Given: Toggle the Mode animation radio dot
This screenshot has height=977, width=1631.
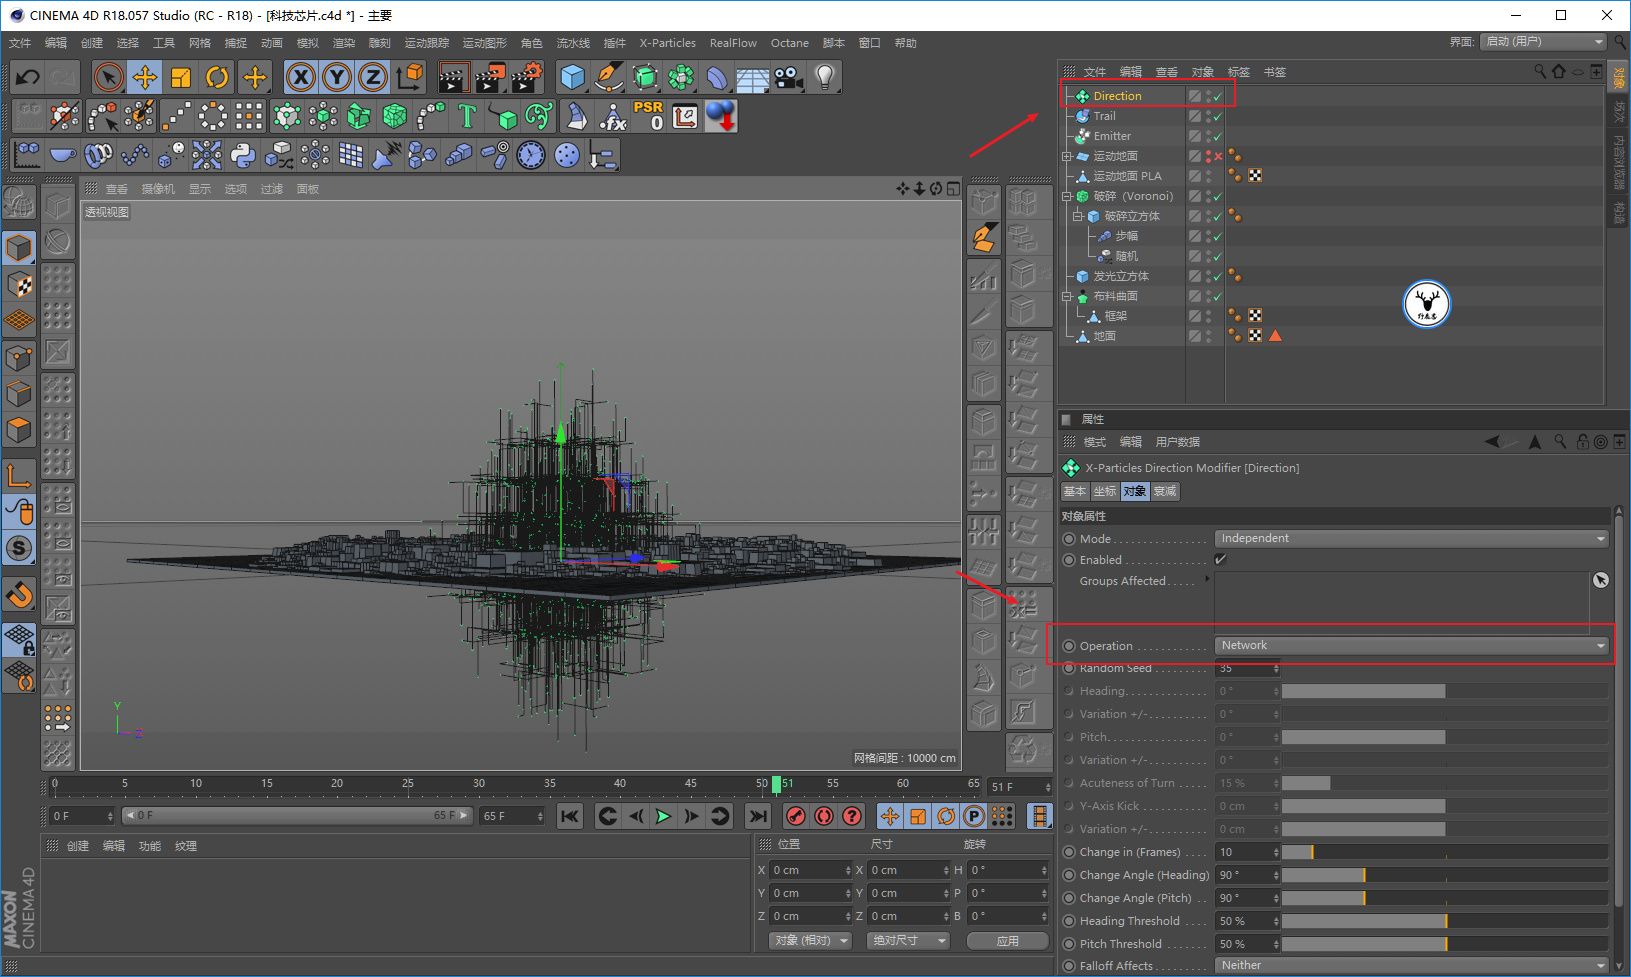Looking at the screenshot, I should 1069,539.
